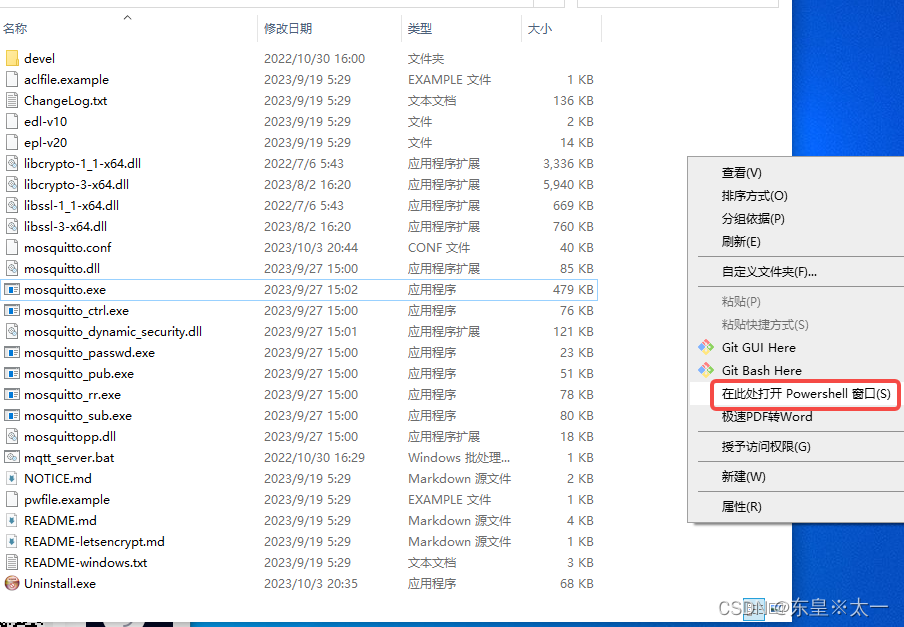The height and width of the screenshot is (627, 904).
Task: Select the pwfile.example file name
Action: pyautogui.click(x=67, y=500)
